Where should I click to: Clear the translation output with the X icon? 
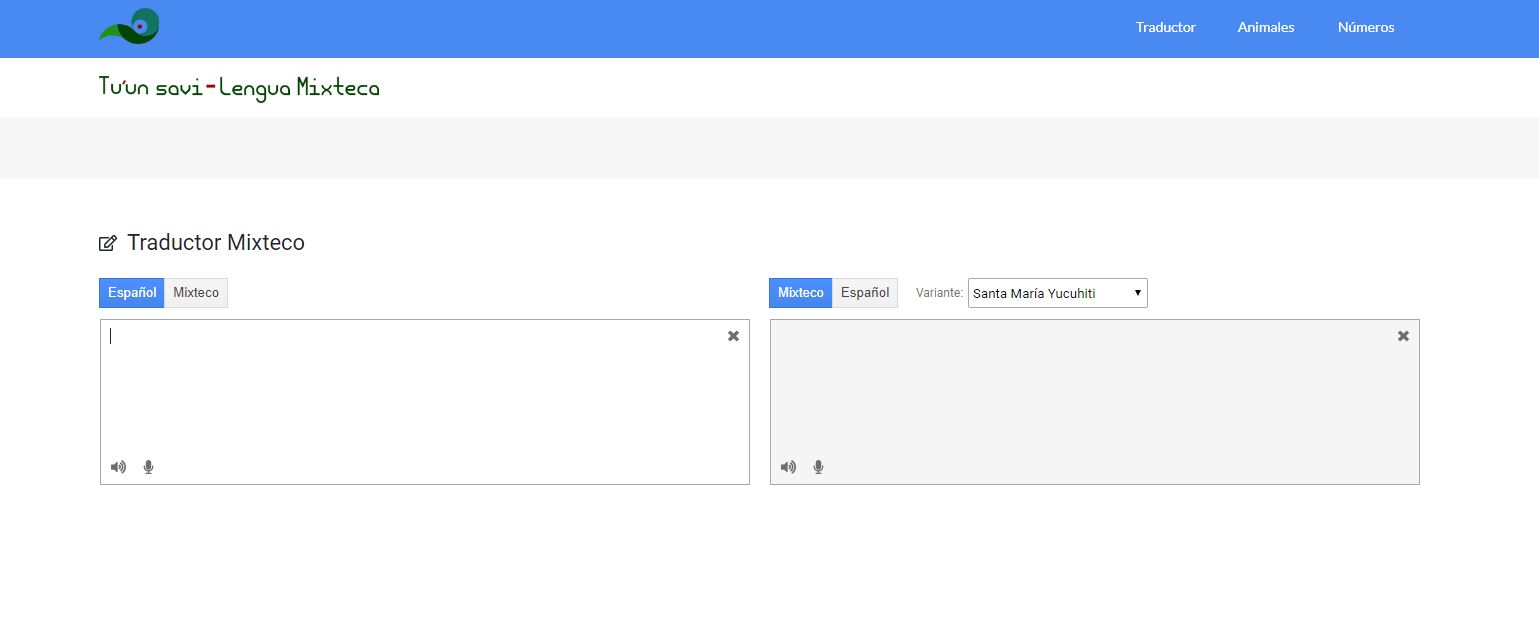[1403, 336]
